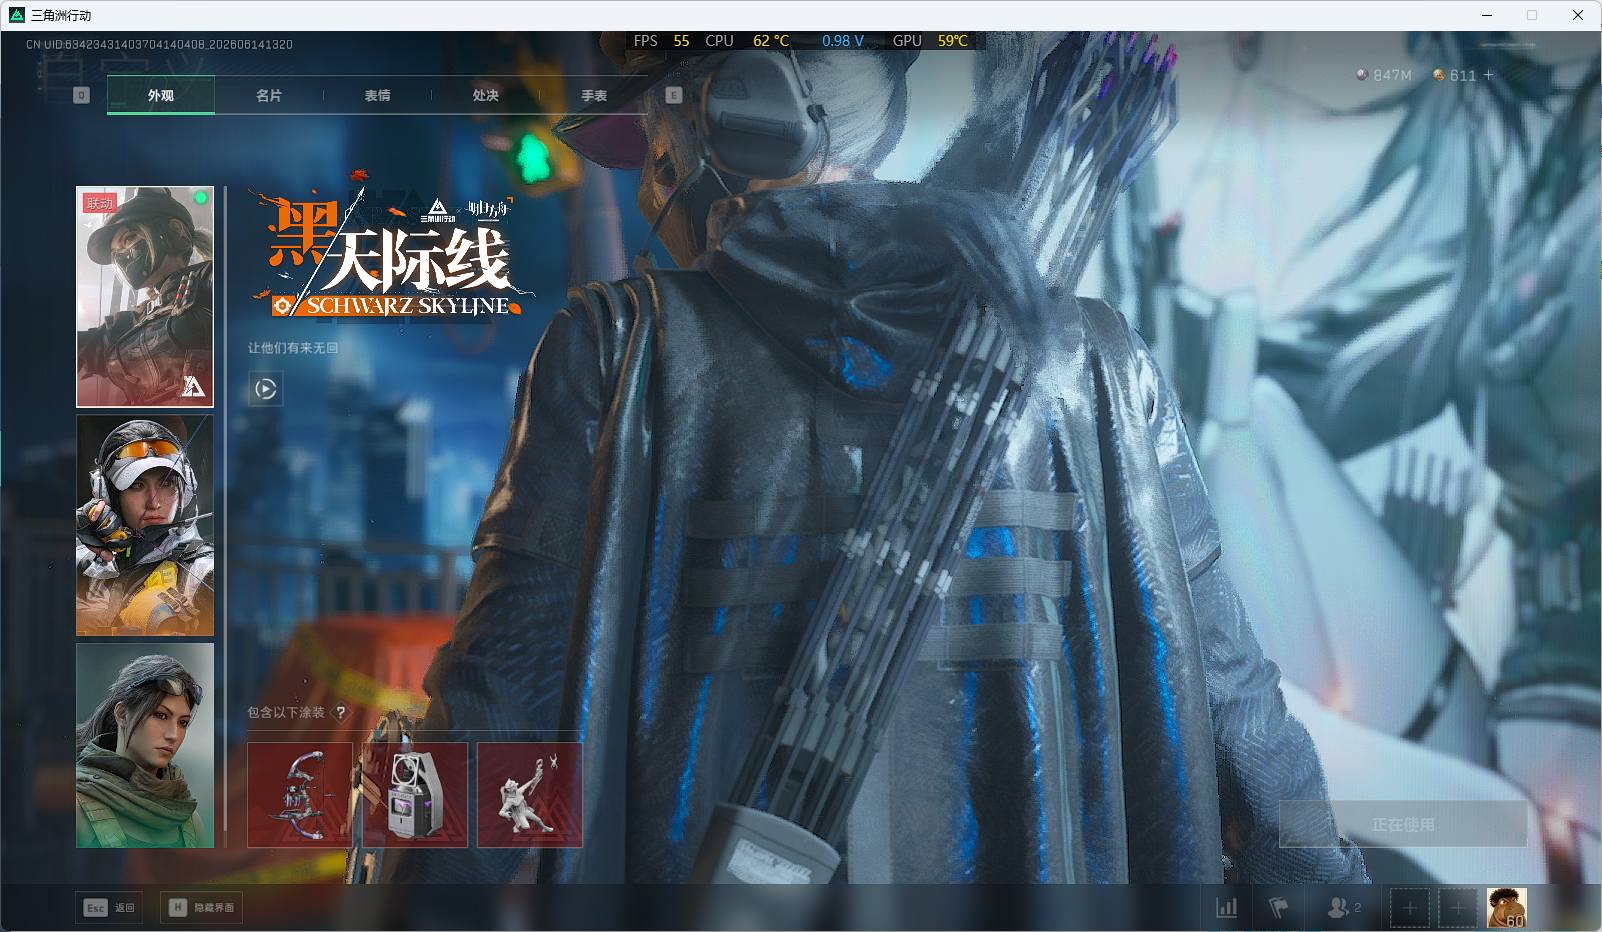This screenshot has width=1602, height=932.
Task: Click the Q previous-tab key icon
Action: pos(81,95)
